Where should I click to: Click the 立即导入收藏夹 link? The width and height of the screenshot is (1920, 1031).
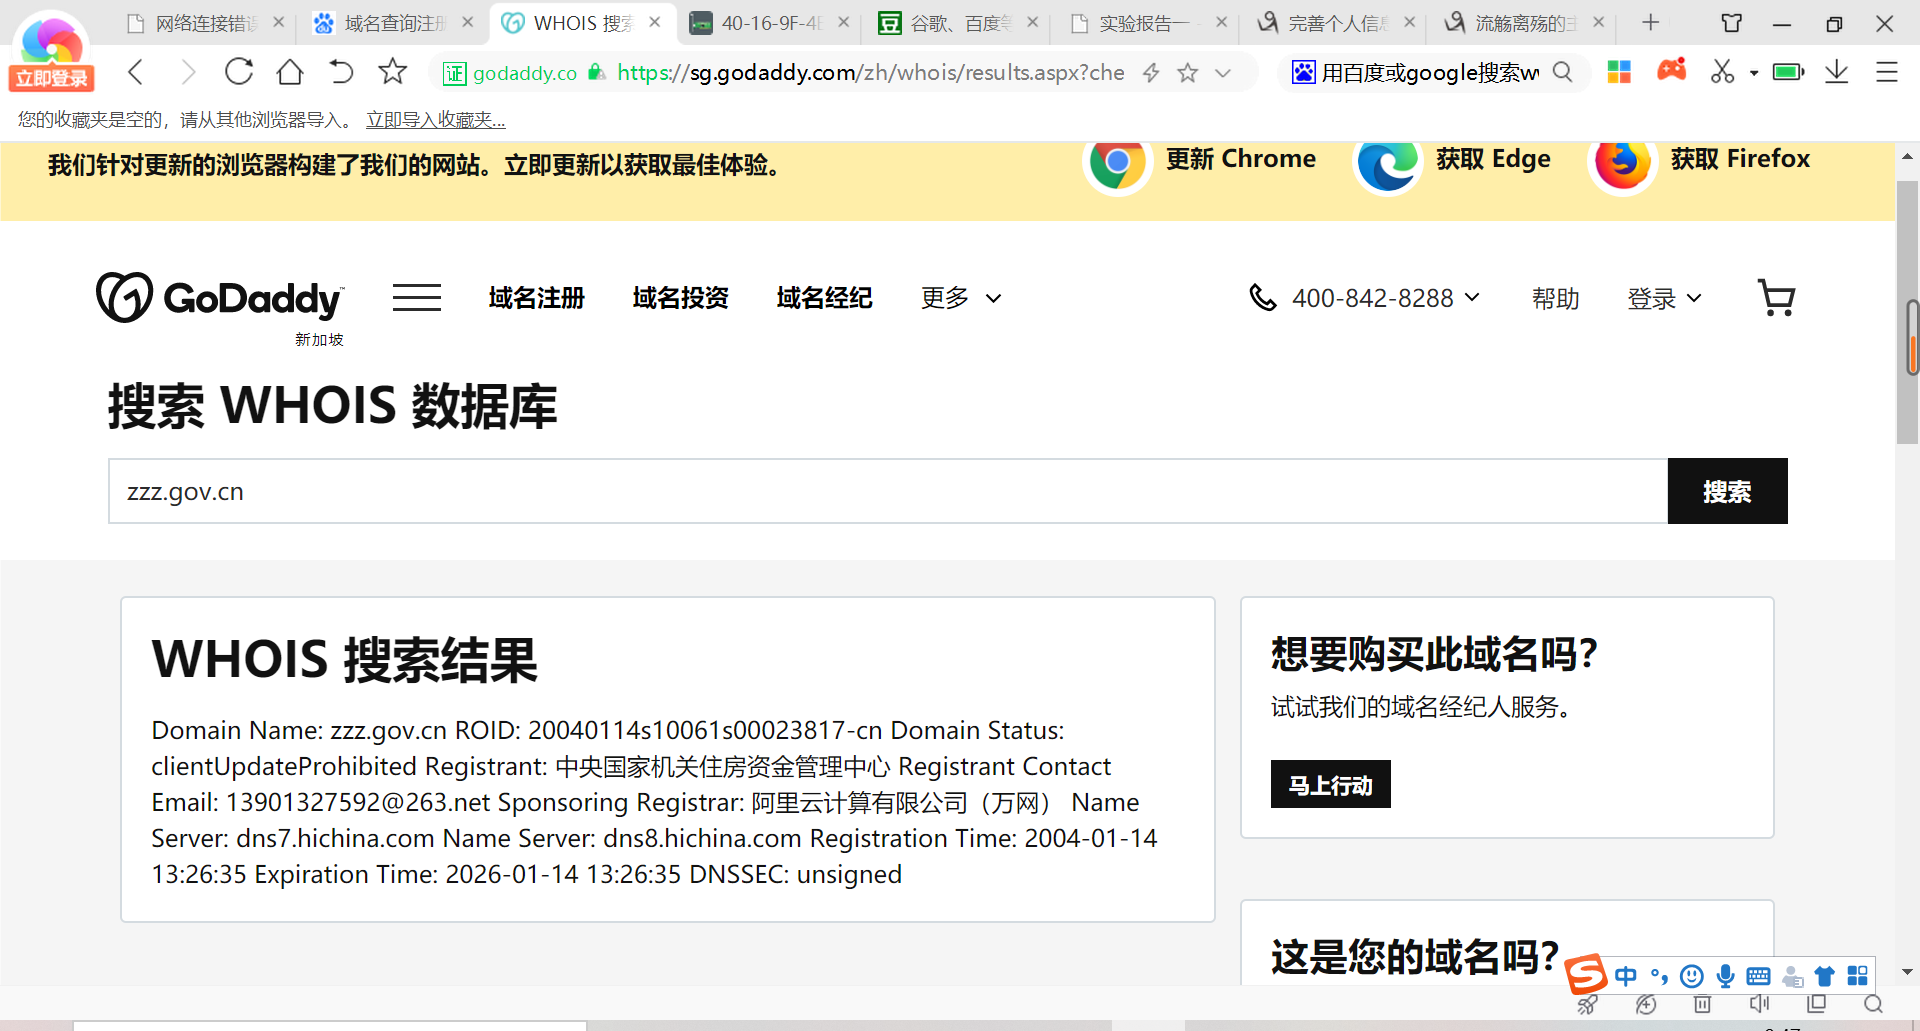pyautogui.click(x=436, y=120)
